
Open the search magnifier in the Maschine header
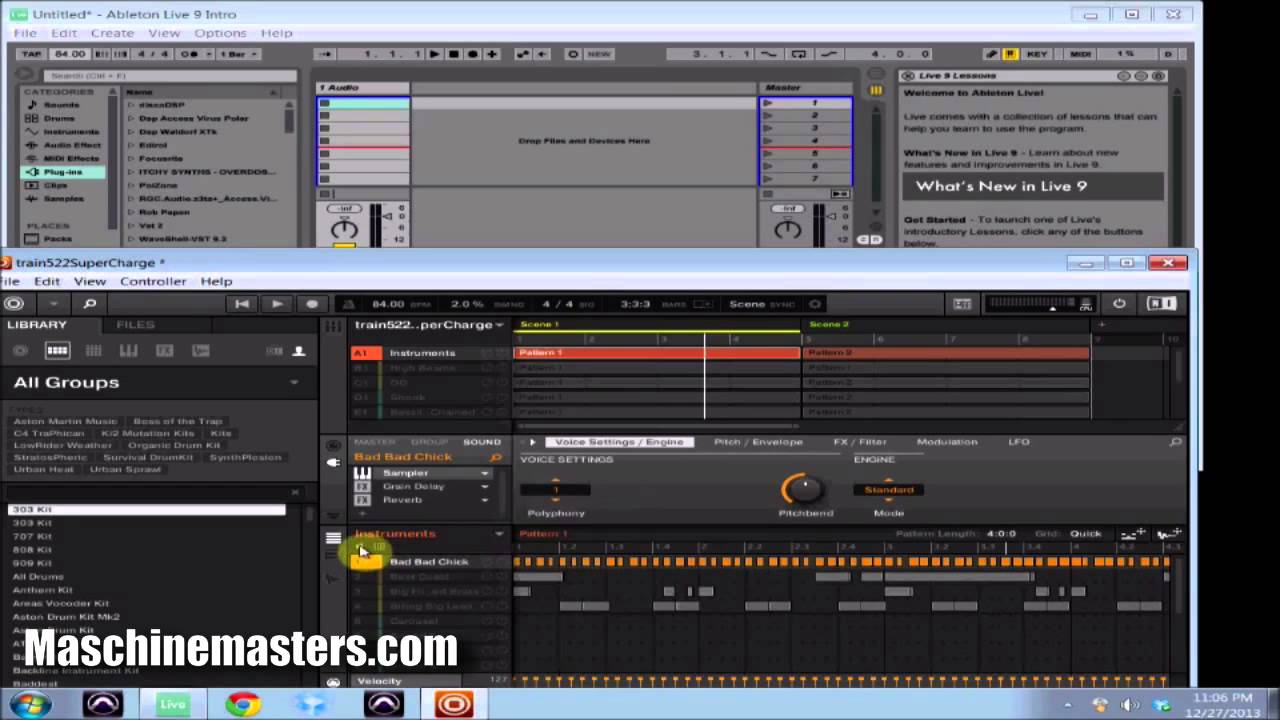click(89, 304)
